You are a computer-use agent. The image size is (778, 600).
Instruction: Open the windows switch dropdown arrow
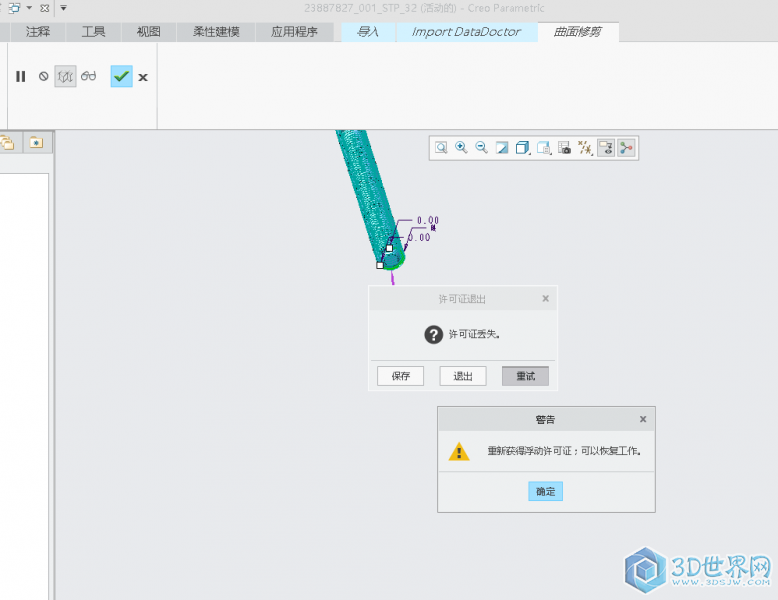tap(29, 8)
